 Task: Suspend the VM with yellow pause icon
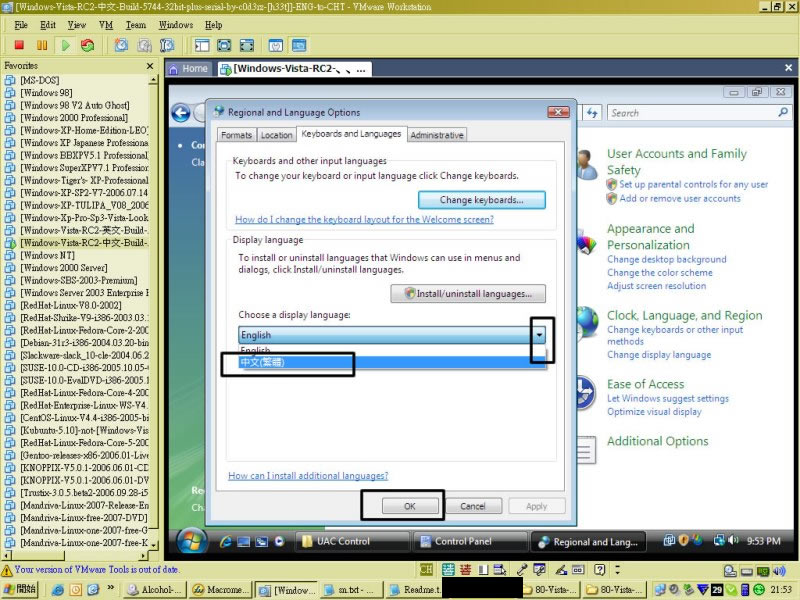(x=42, y=45)
